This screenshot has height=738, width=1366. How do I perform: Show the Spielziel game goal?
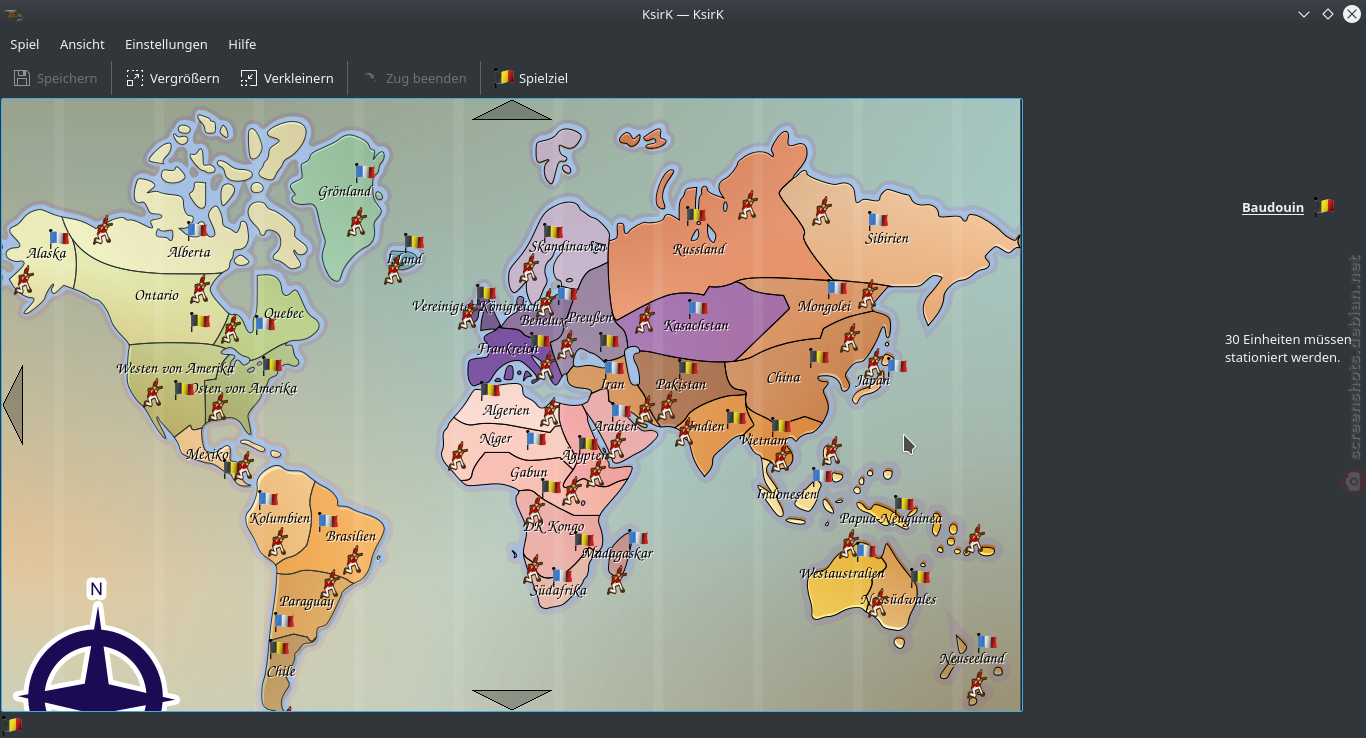tap(531, 78)
